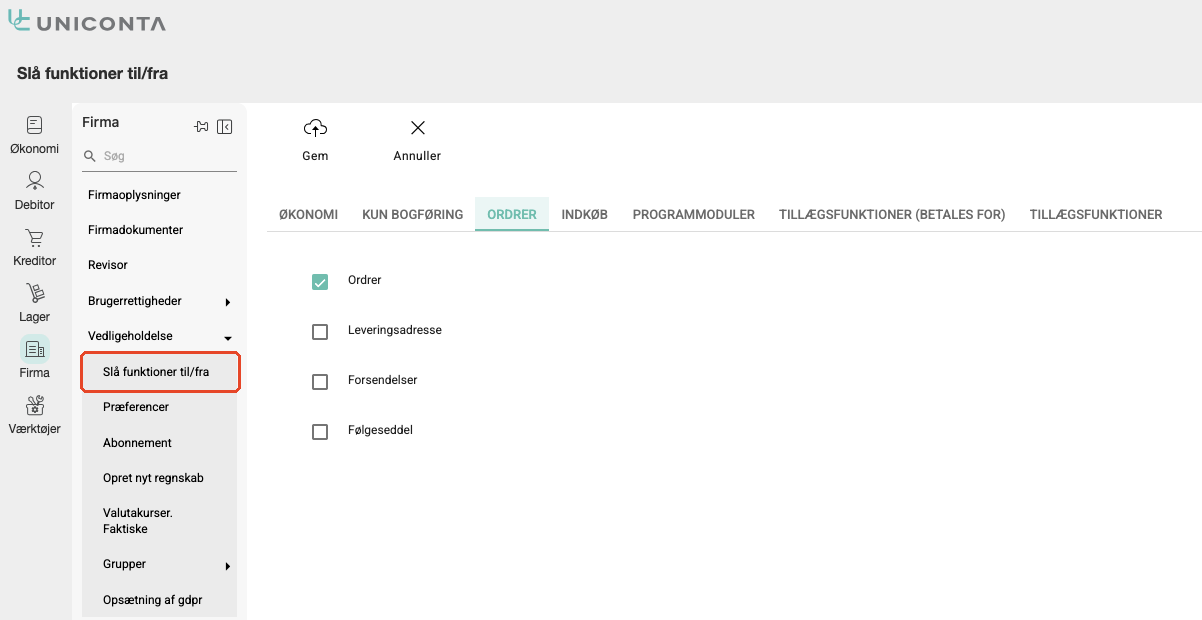Open the Kreditor shopping cart icon
The image size is (1202, 620).
pyautogui.click(x=34, y=238)
